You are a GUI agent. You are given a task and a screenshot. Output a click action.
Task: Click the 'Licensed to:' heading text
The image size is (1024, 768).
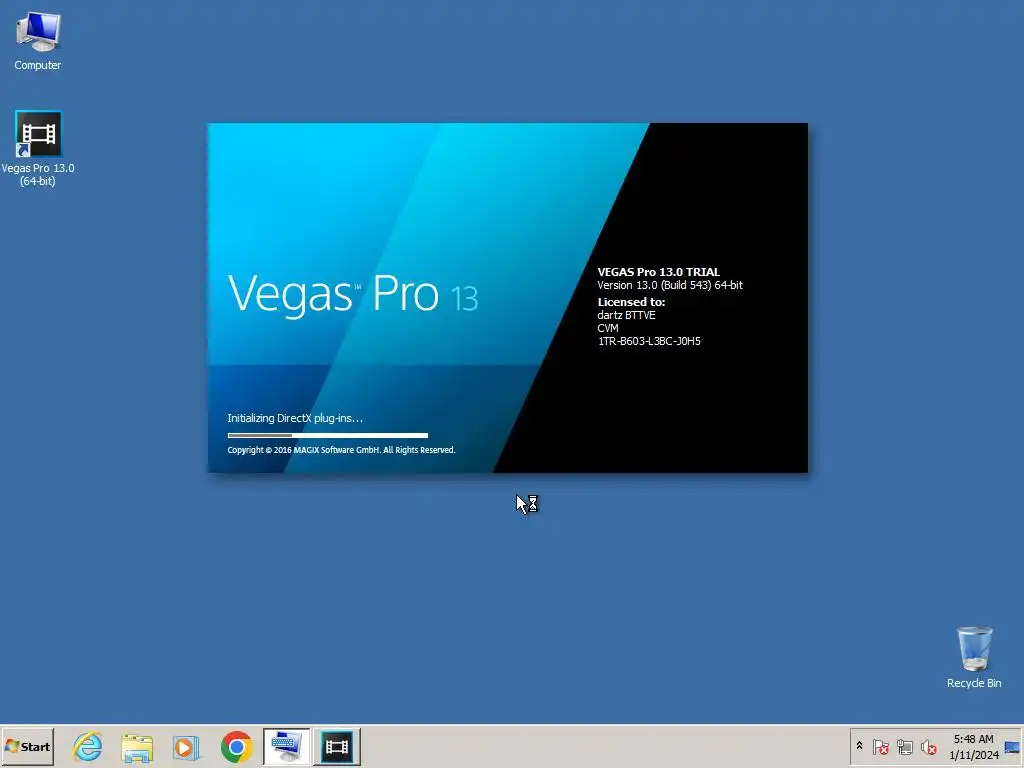[x=631, y=302]
